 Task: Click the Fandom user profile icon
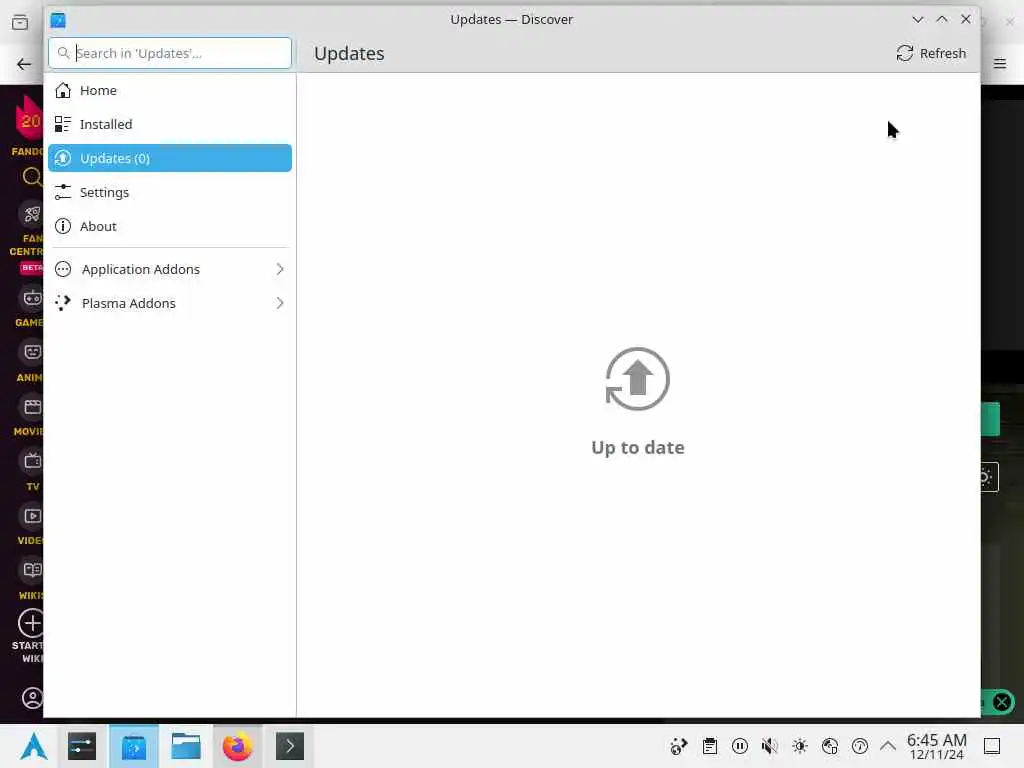(x=31, y=697)
